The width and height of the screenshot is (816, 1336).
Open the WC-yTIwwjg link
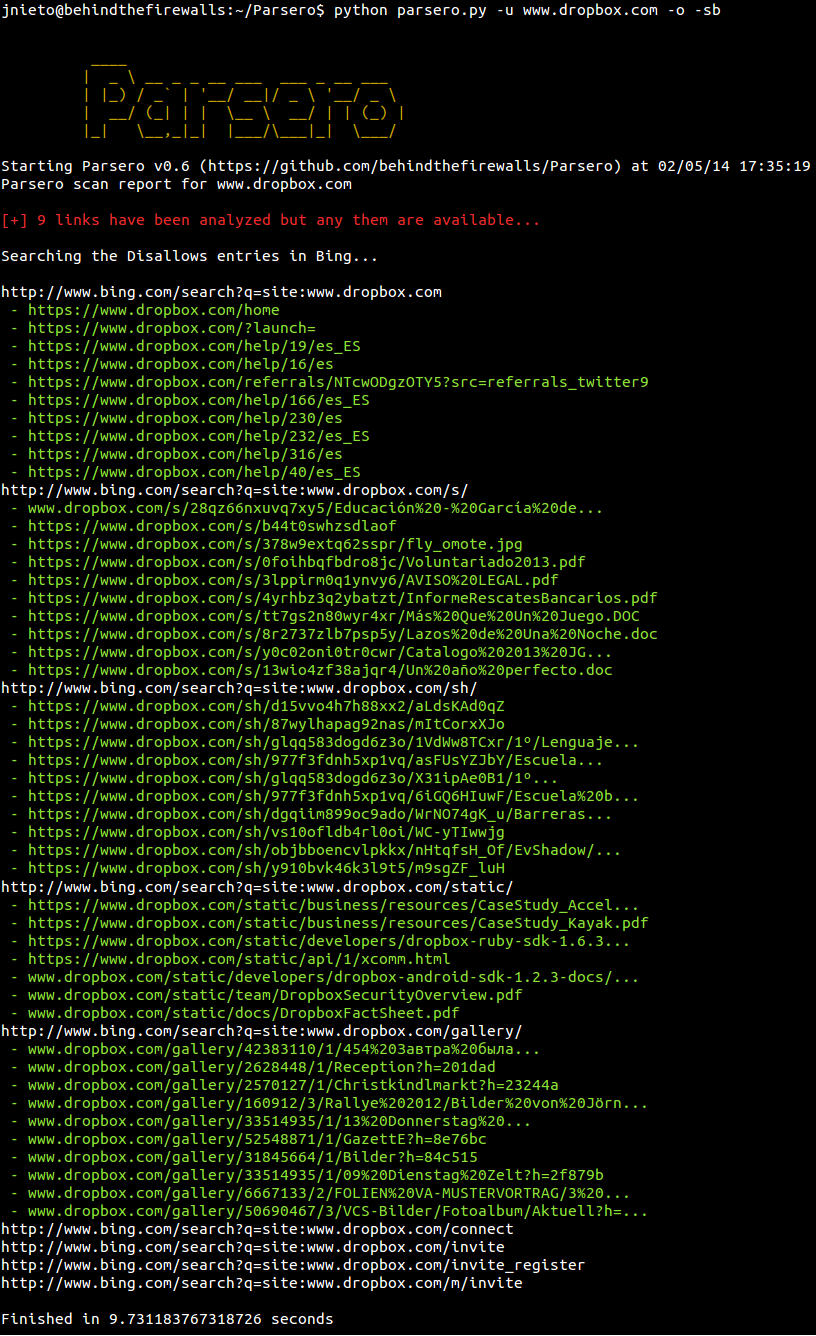[266, 832]
